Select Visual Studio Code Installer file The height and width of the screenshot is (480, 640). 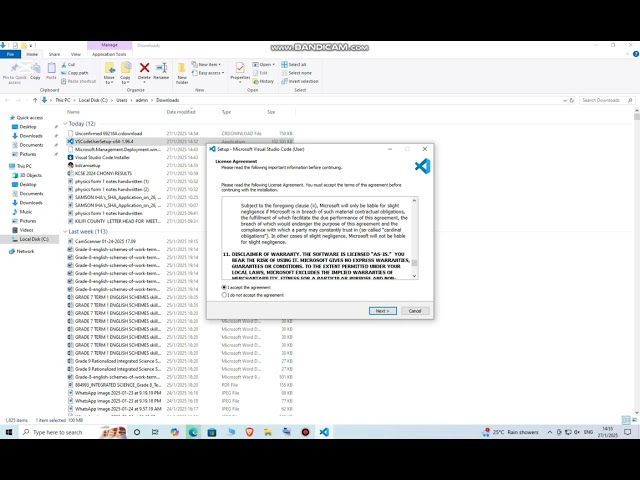click(x=102, y=157)
